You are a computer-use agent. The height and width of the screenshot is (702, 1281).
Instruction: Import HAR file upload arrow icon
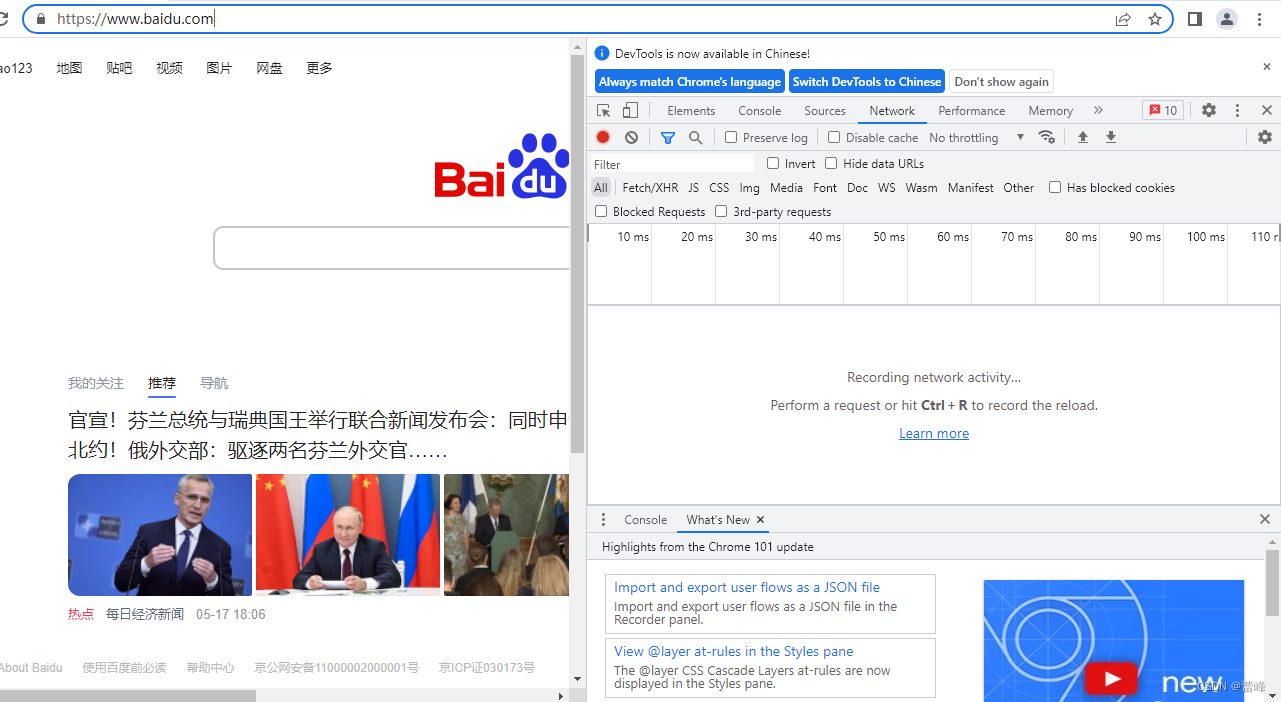(x=1082, y=137)
